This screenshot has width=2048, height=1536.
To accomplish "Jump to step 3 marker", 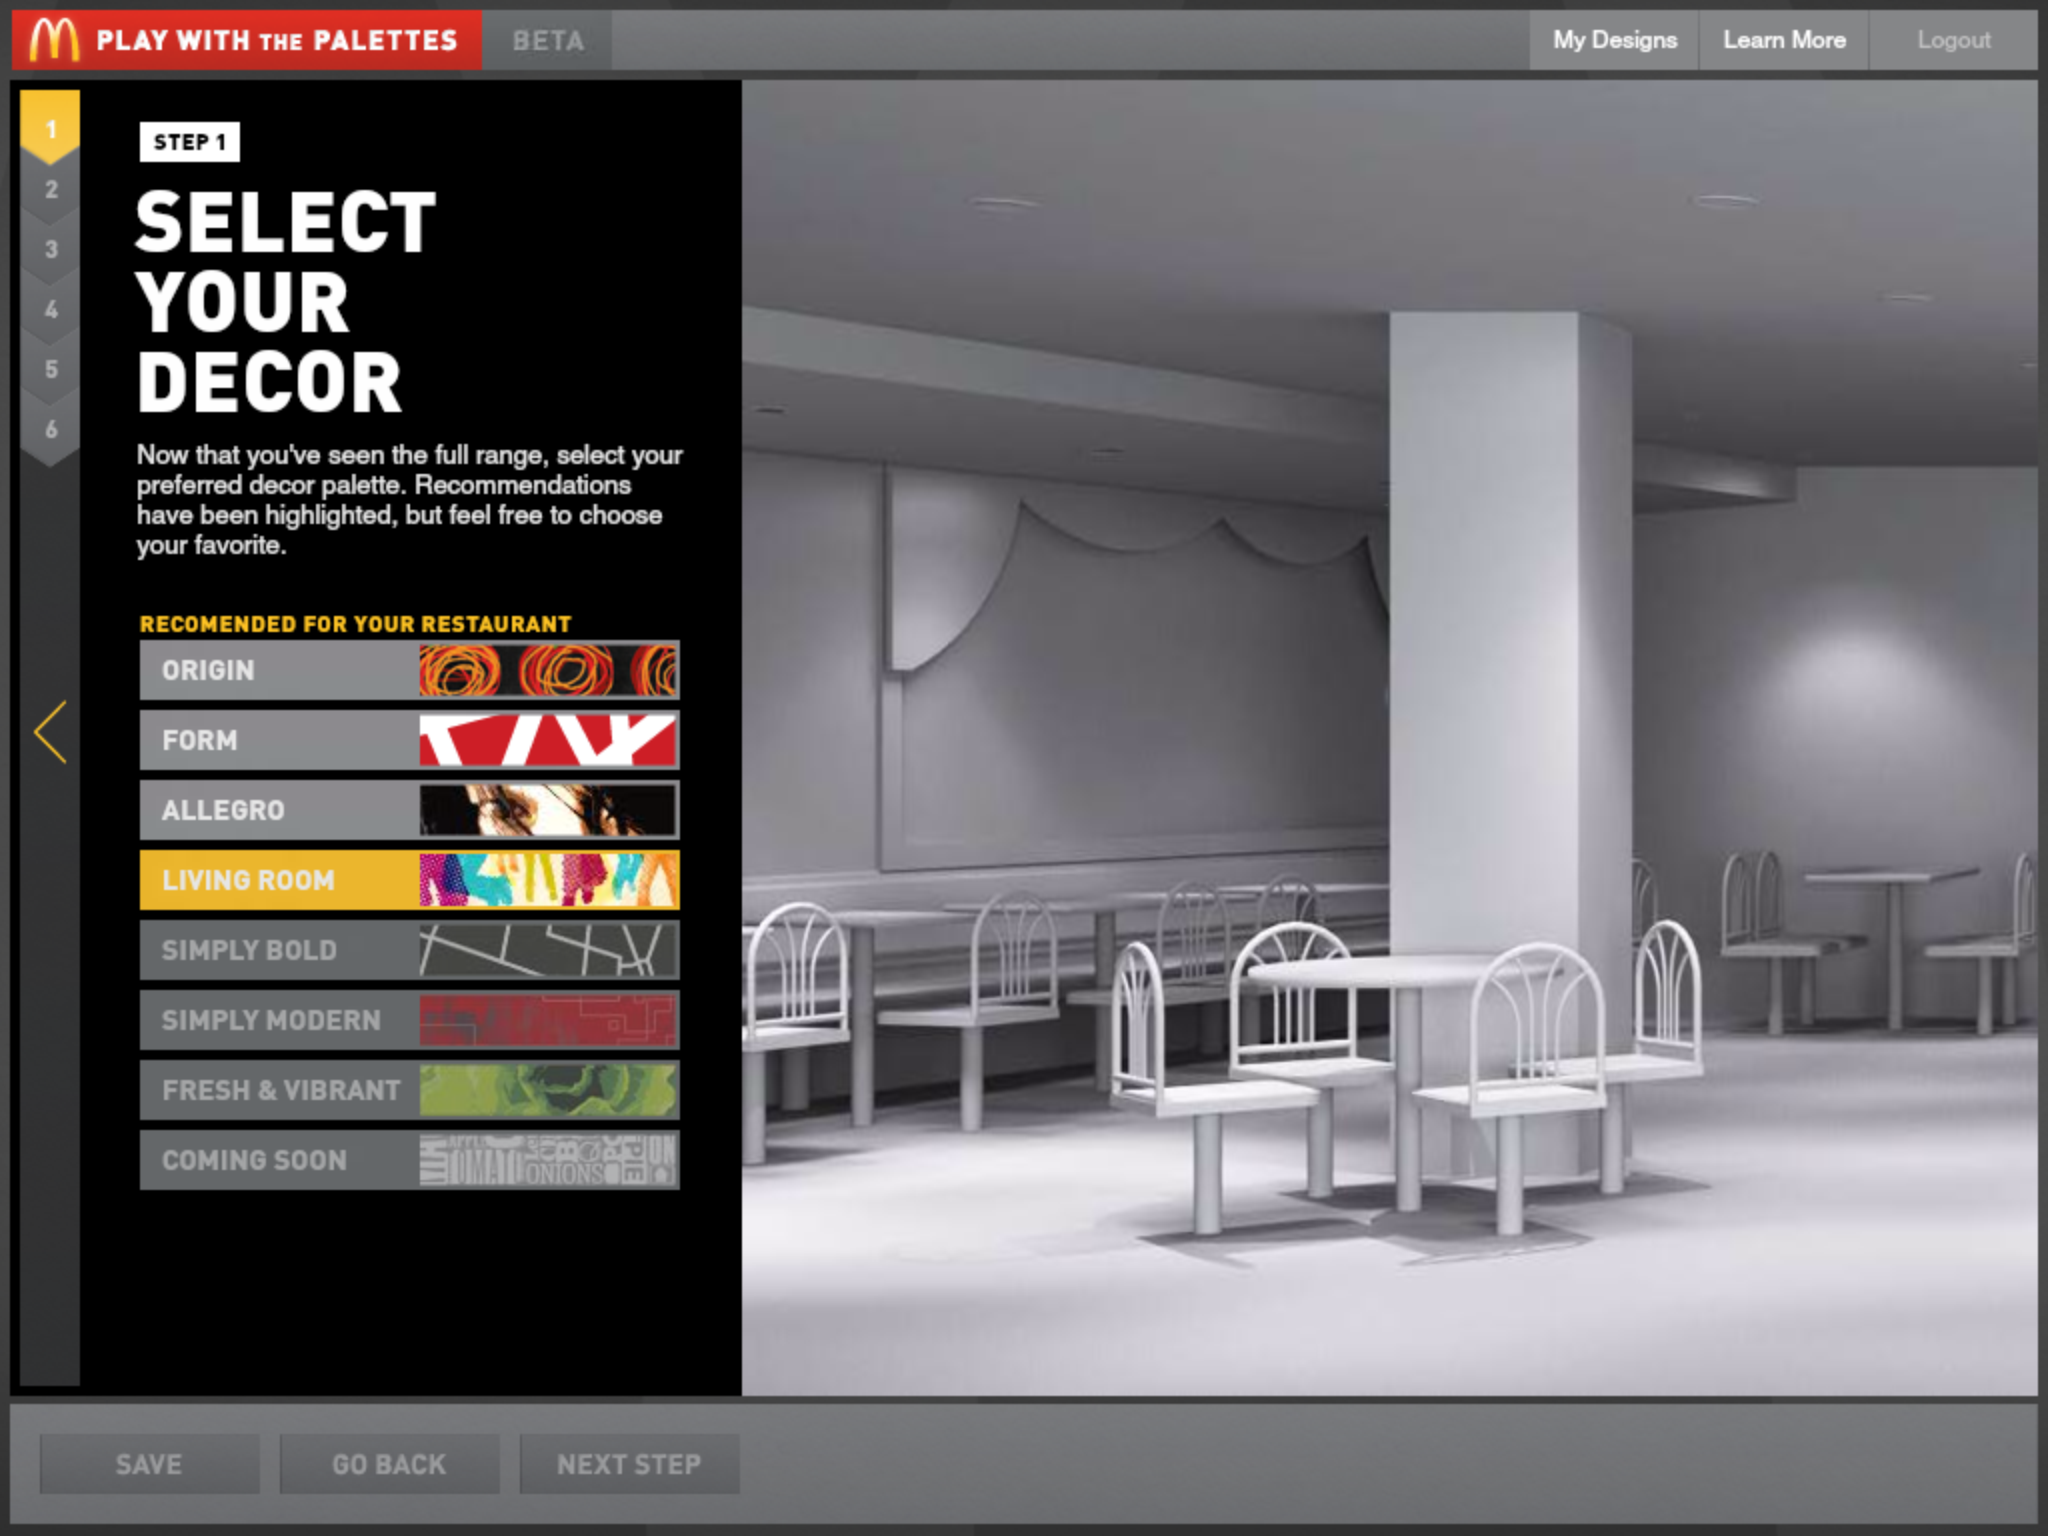I will tap(51, 250).
